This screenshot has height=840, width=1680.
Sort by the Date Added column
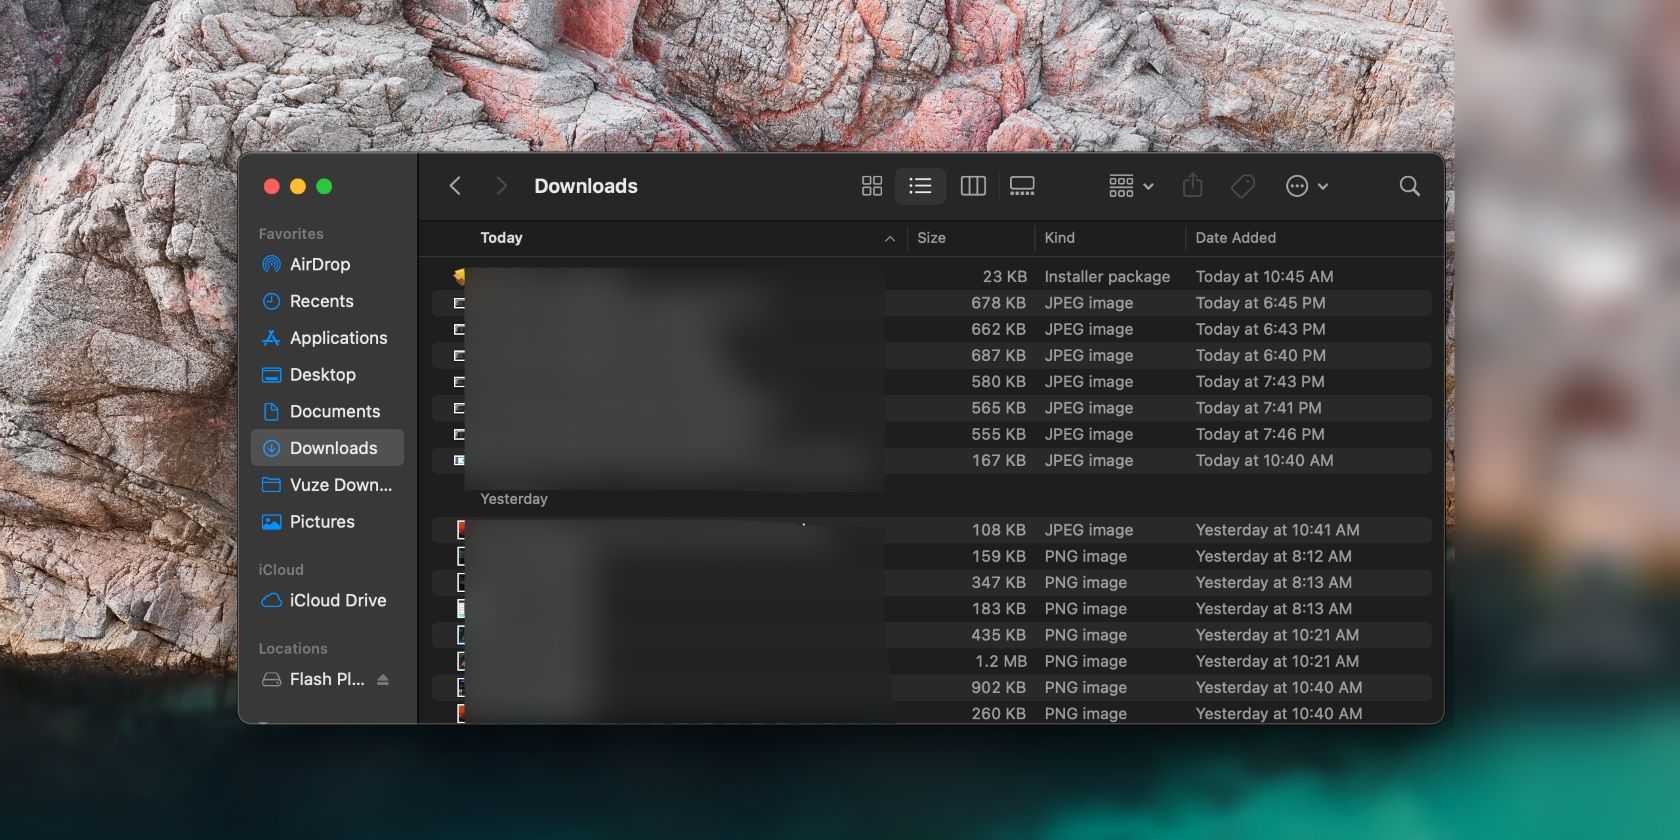pos(1235,238)
